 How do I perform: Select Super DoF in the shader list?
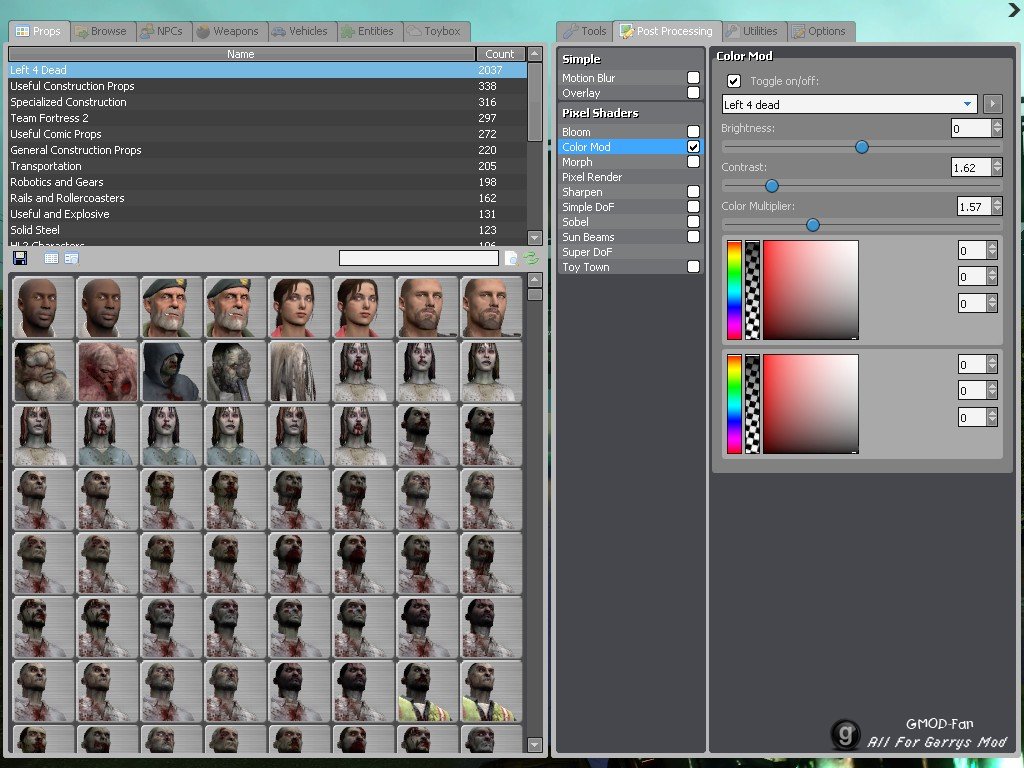630,252
